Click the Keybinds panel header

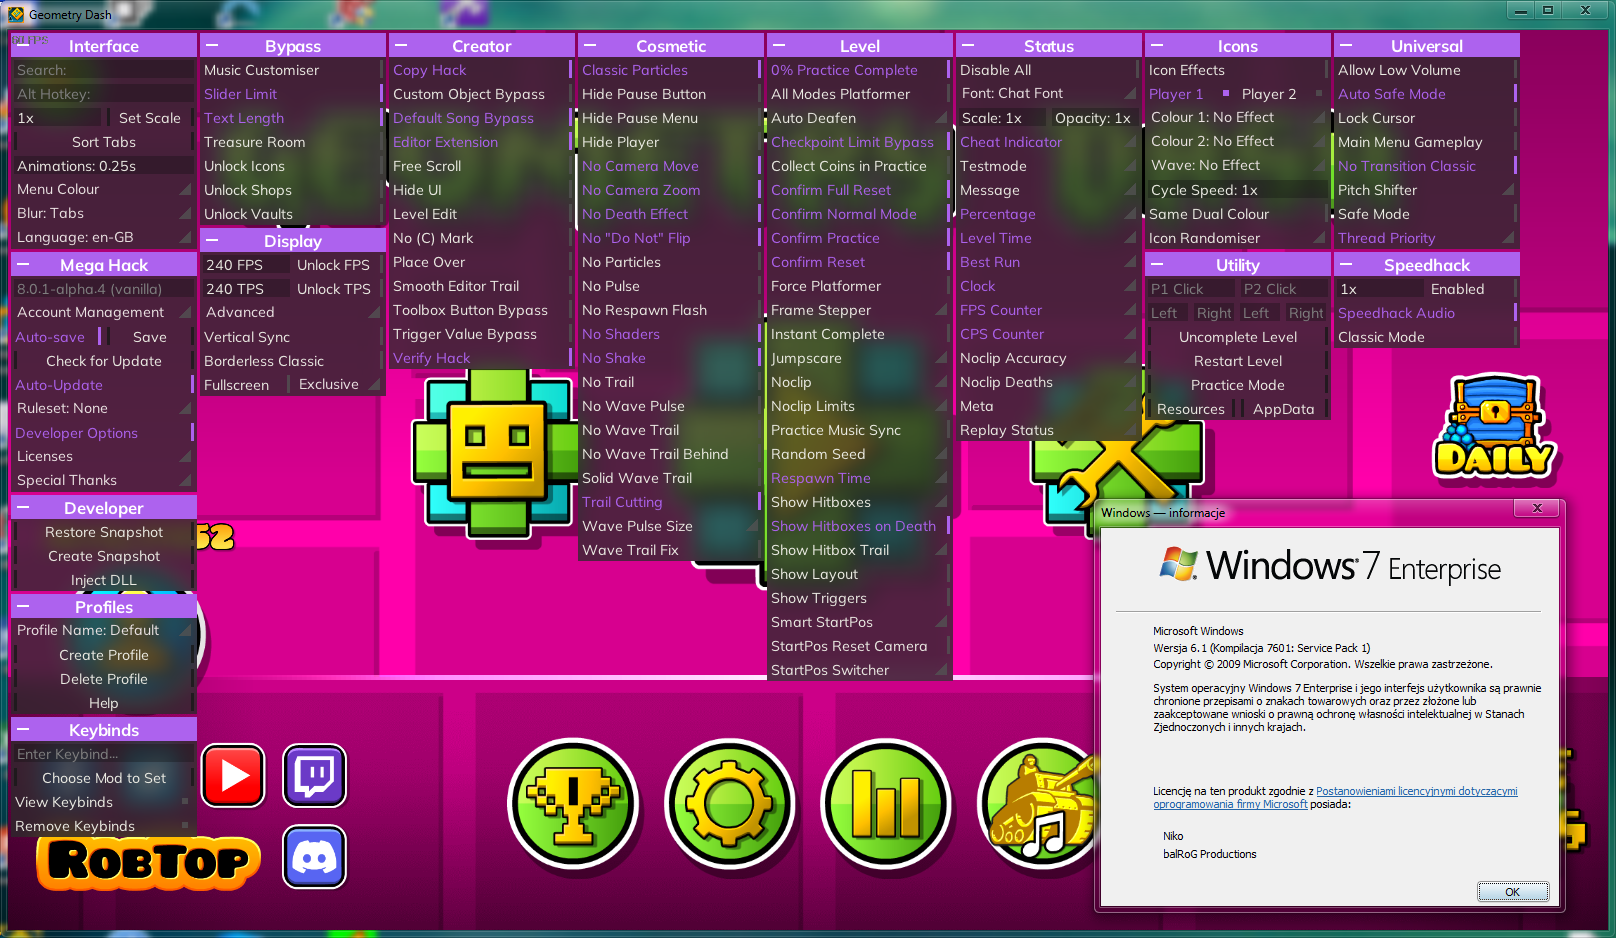[103, 729]
